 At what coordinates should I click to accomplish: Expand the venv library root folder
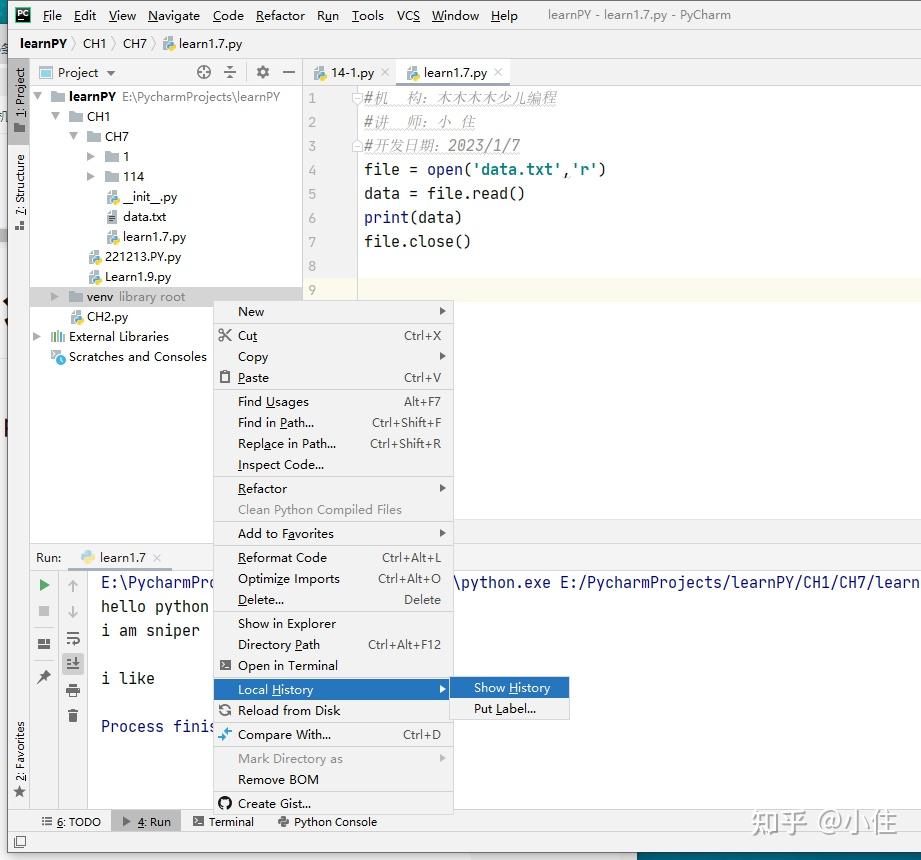[x=55, y=296]
